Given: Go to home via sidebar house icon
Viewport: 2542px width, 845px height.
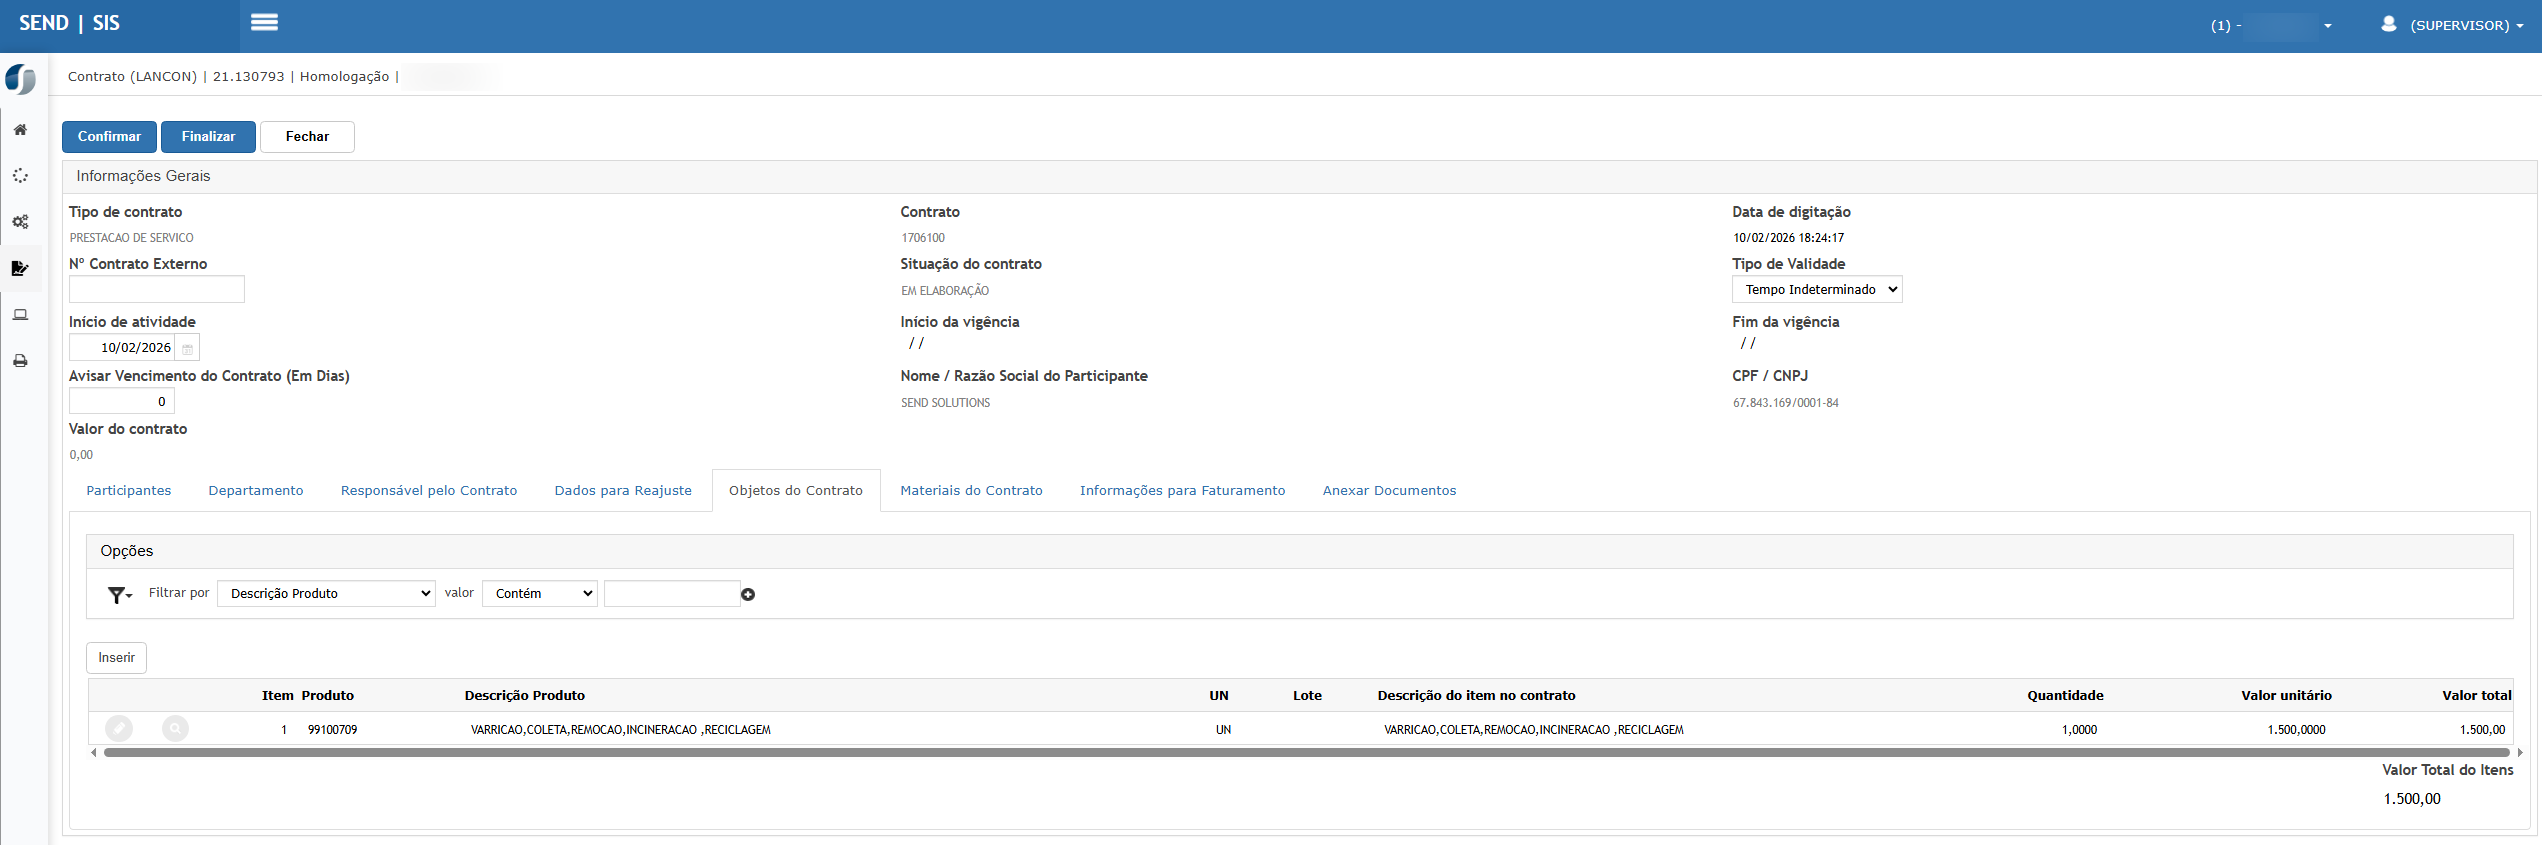Looking at the screenshot, I should [20, 130].
